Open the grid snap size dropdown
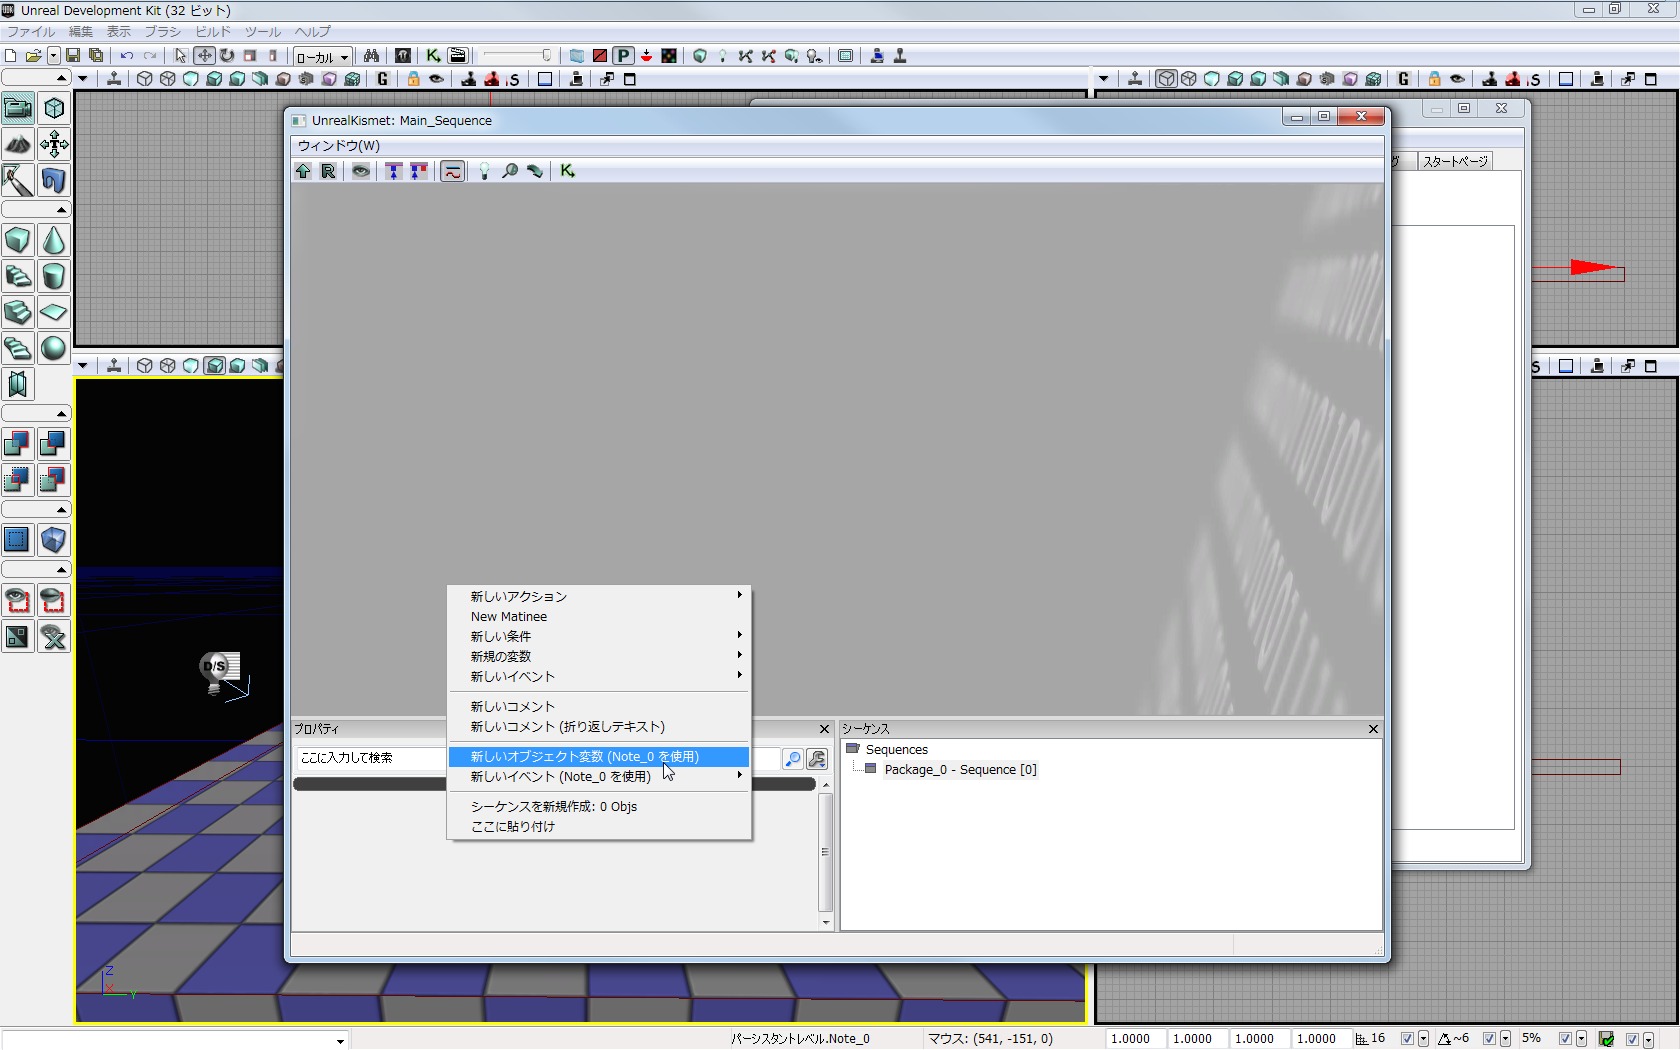Viewport: 1680px width, 1050px height. (x=1423, y=1039)
